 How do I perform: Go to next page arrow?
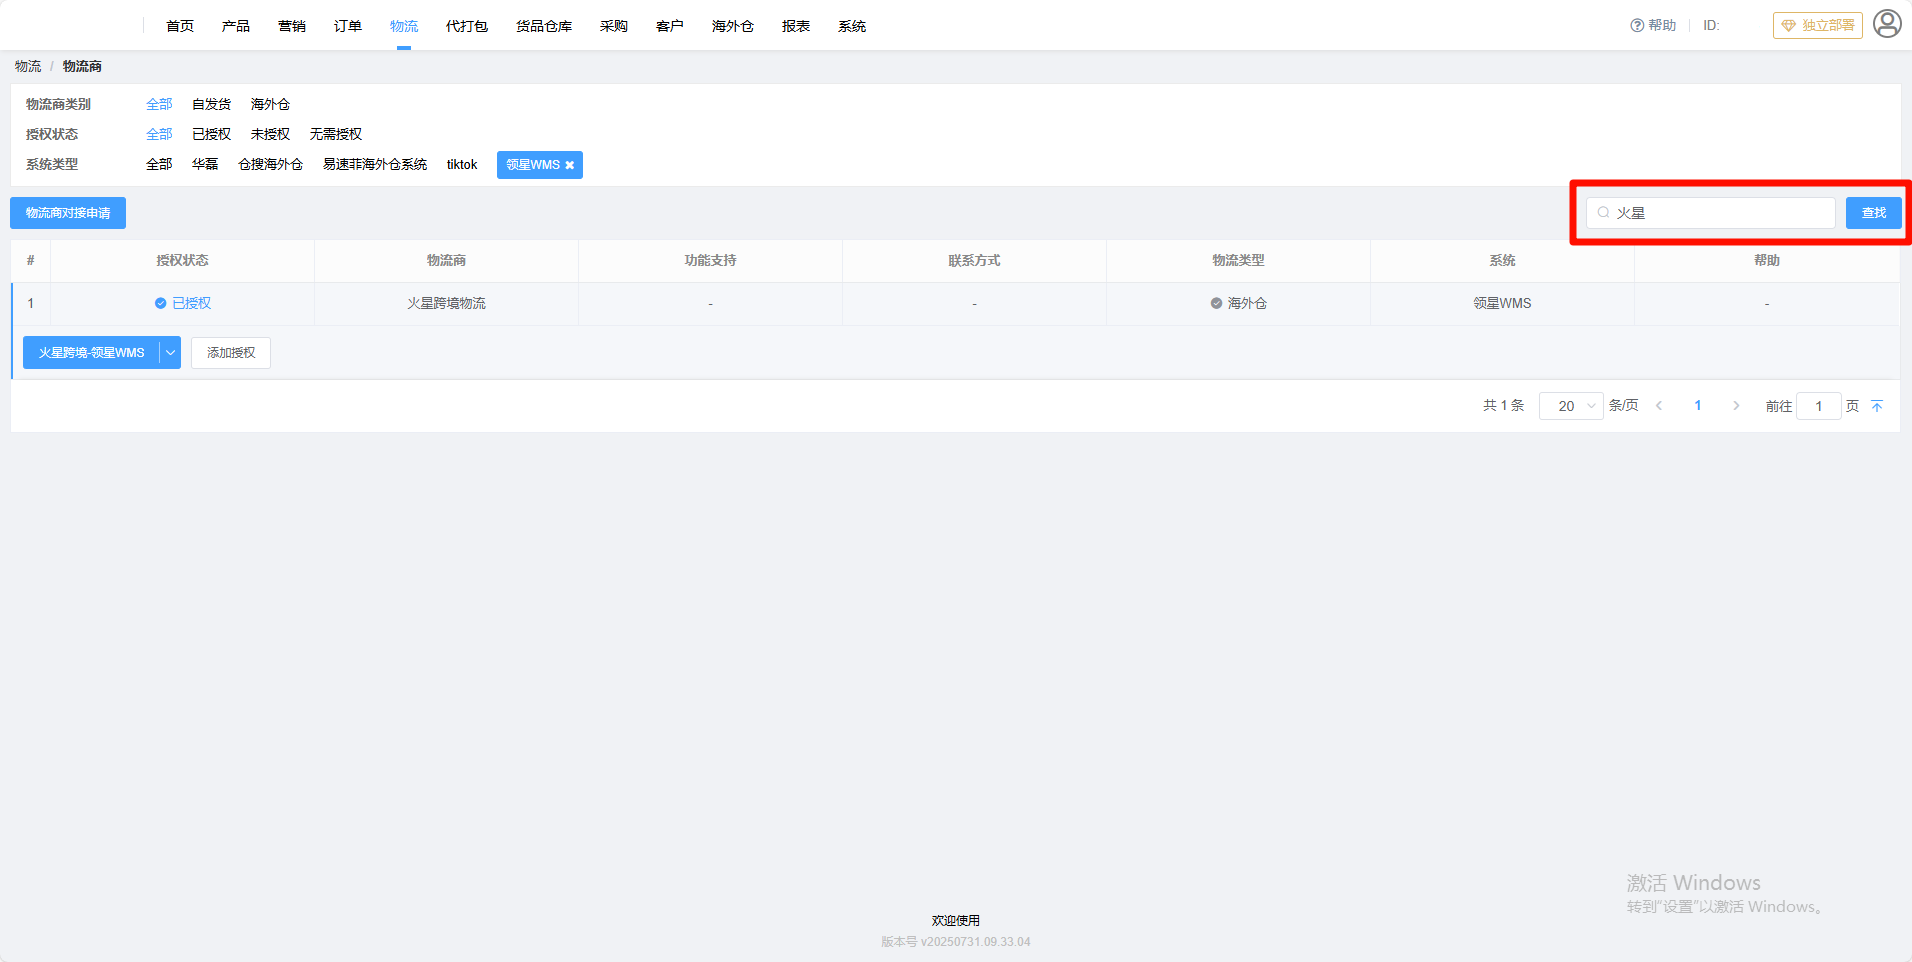click(1736, 406)
